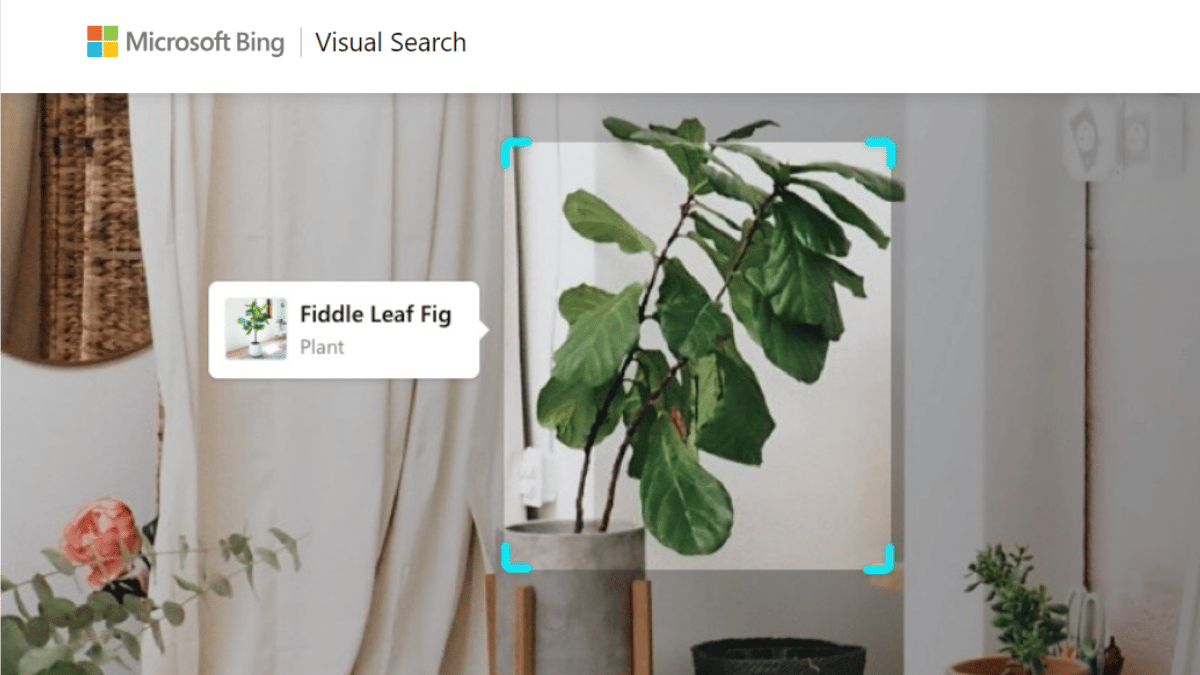The height and width of the screenshot is (675, 1200).
Task: Select the Visual Search header title
Action: [x=391, y=43]
